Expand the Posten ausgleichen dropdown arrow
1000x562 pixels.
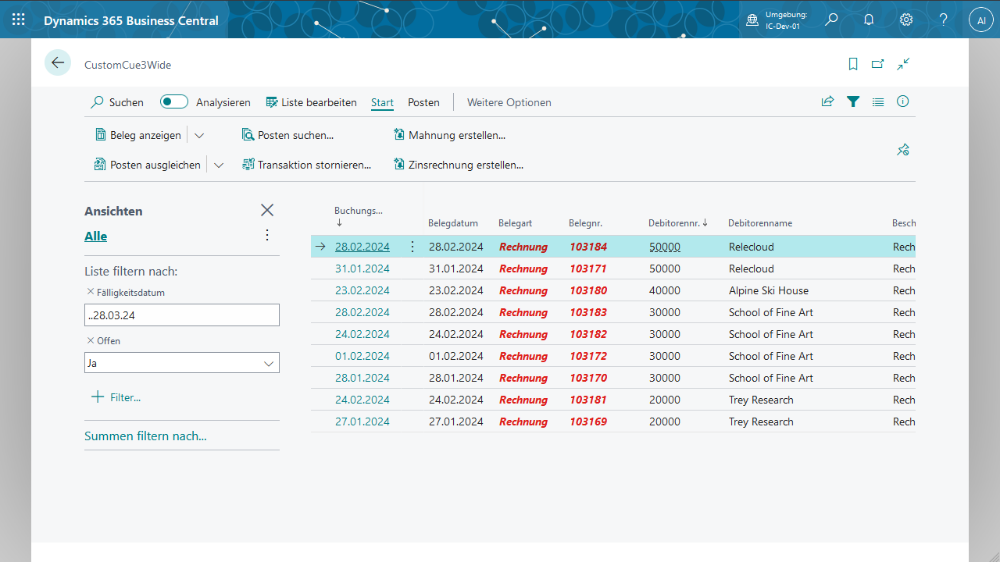point(219,165)
